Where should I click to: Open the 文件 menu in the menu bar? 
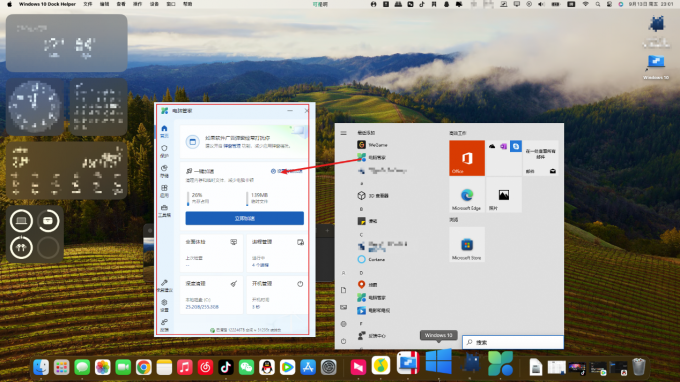pos(88,4)
